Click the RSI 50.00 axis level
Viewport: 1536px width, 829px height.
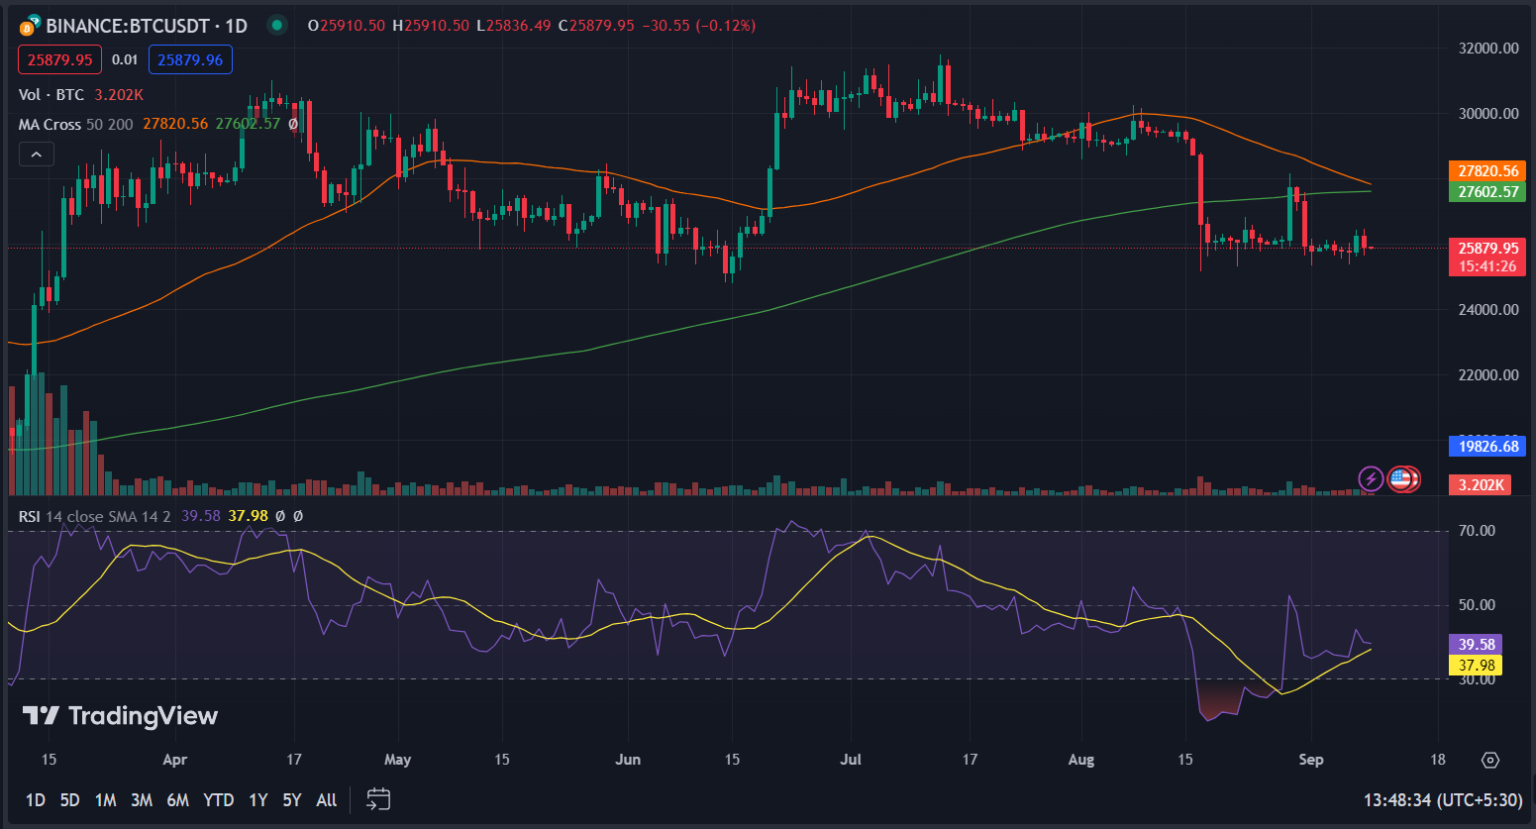[x=1476, y=605]
